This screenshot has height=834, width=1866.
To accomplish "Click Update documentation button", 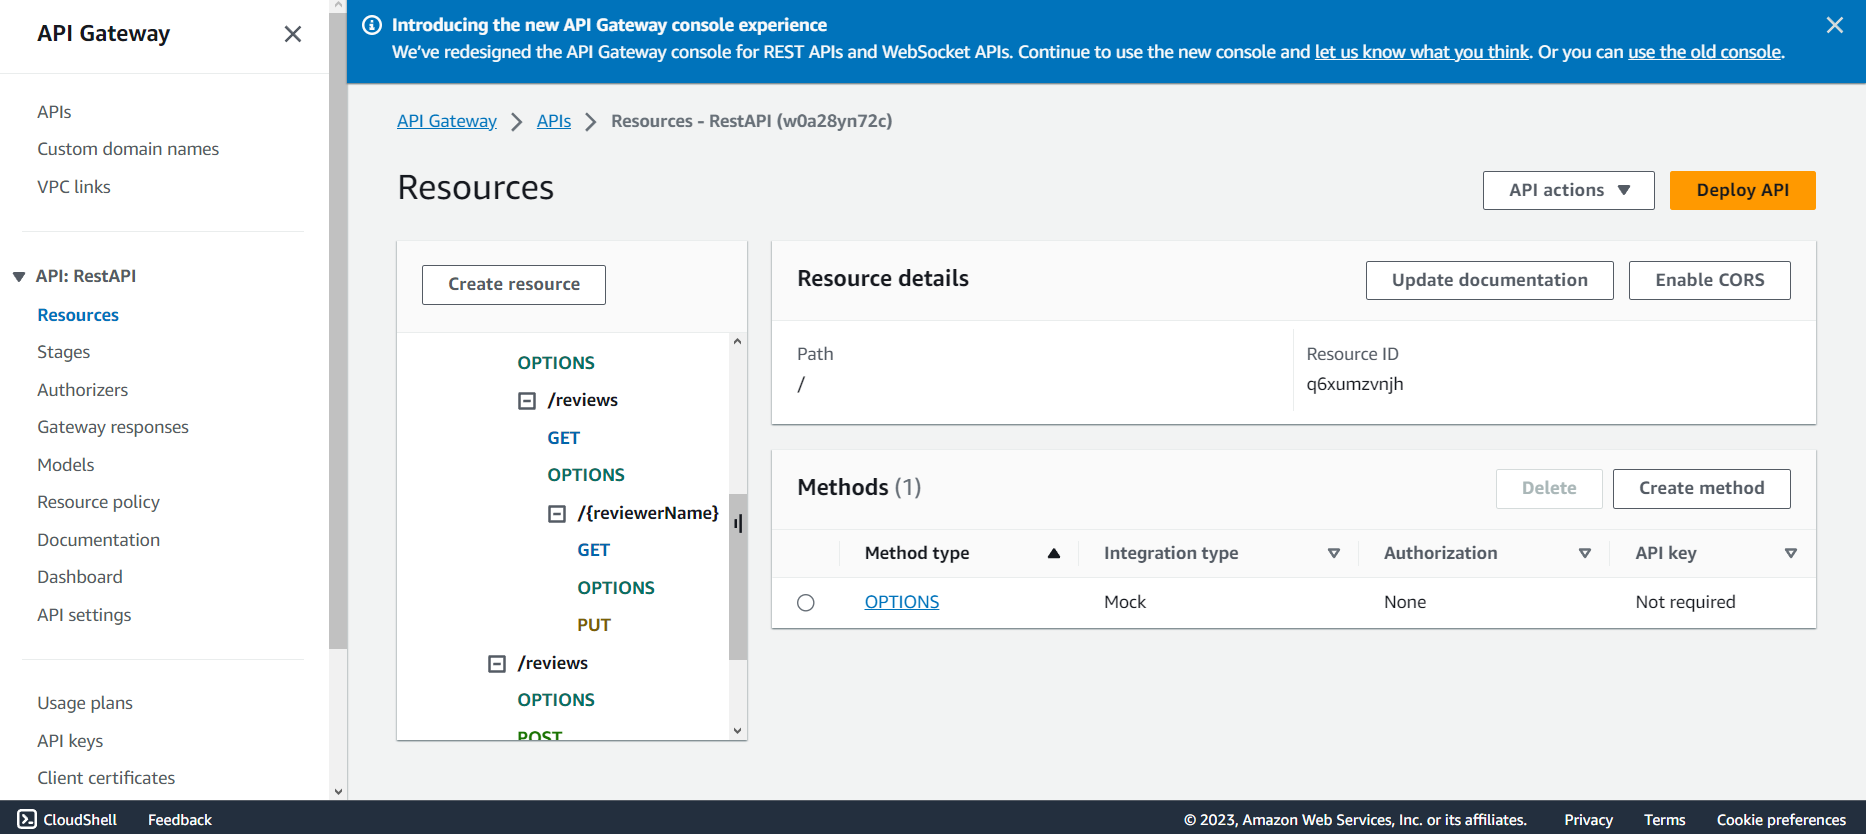I will point(1489,280).
